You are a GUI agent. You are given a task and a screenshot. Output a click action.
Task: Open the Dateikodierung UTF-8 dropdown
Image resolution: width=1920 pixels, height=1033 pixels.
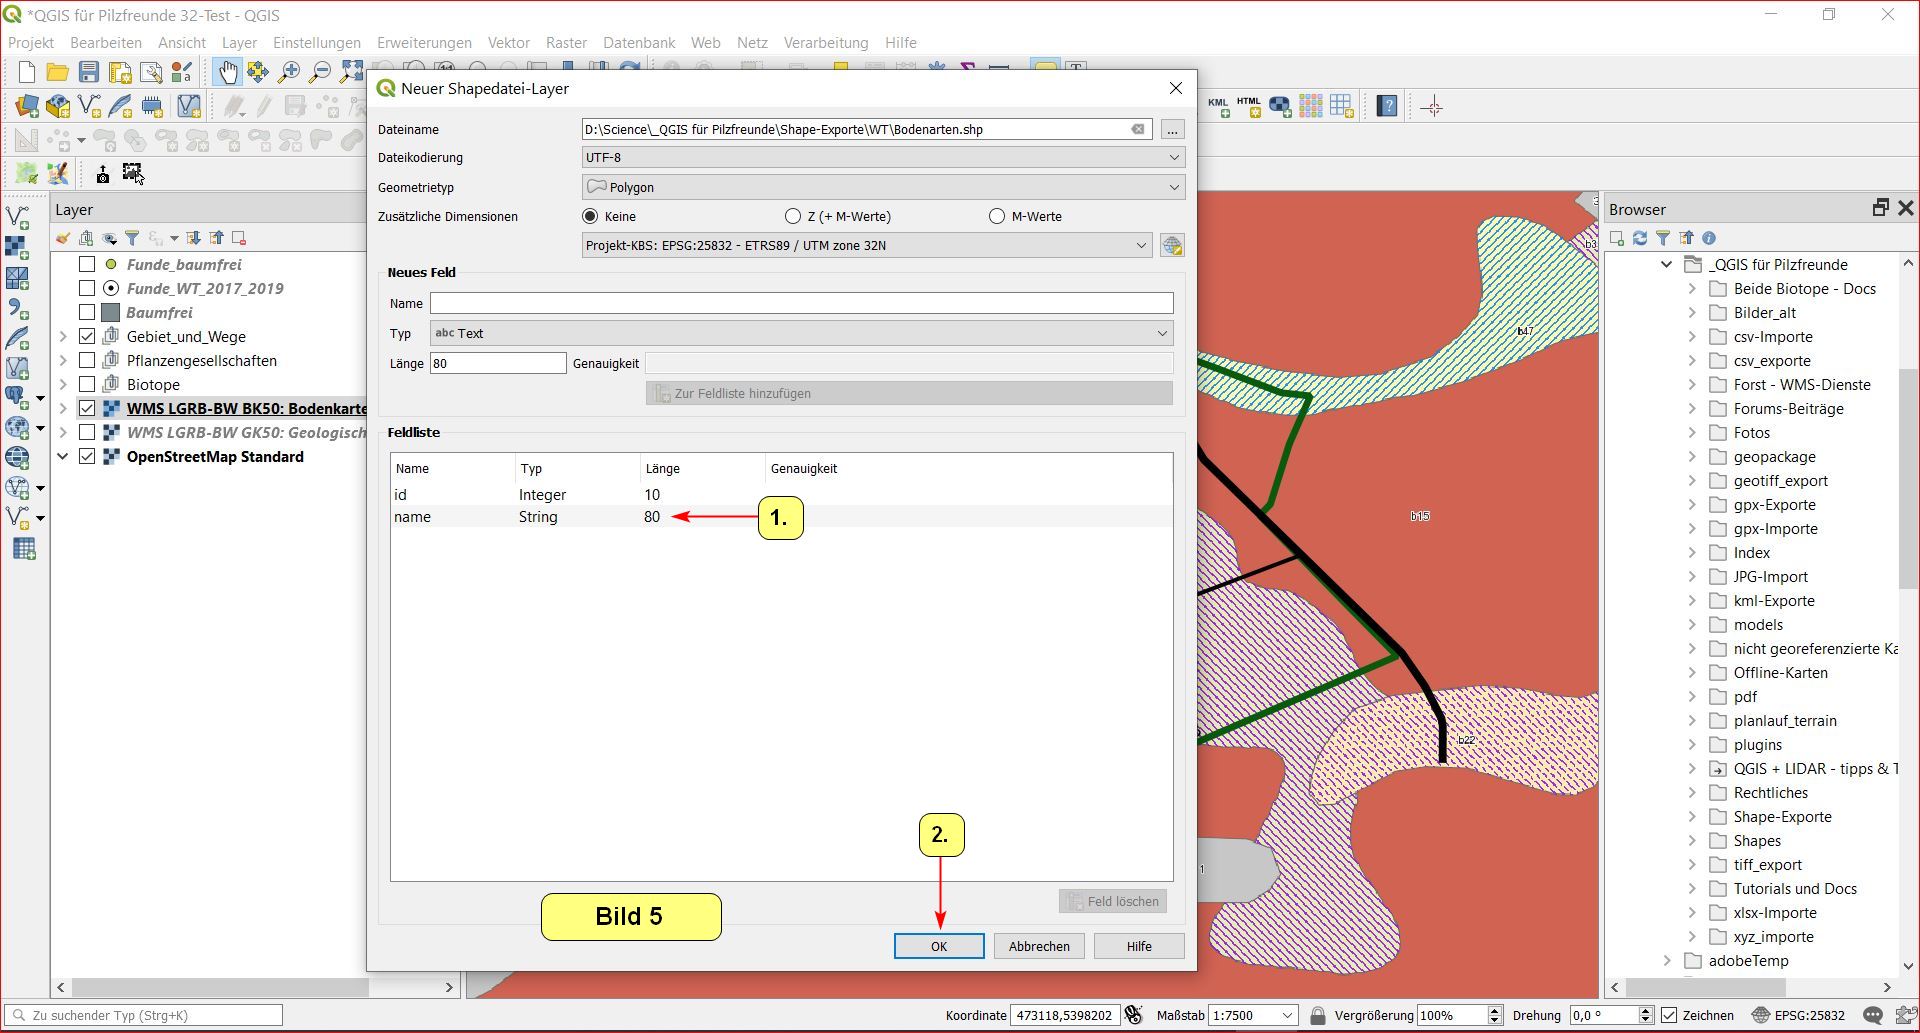pyautogui.click(x=883, y=158)
